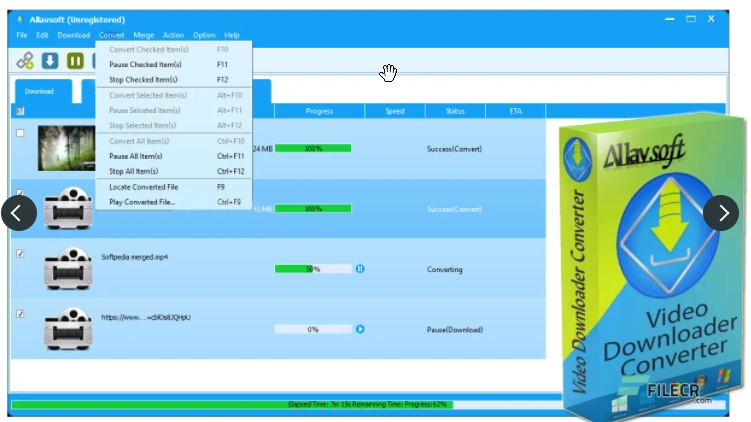Click the blue download arrow toolbar icon
This screenshot has height=422, width=751.
50,61
